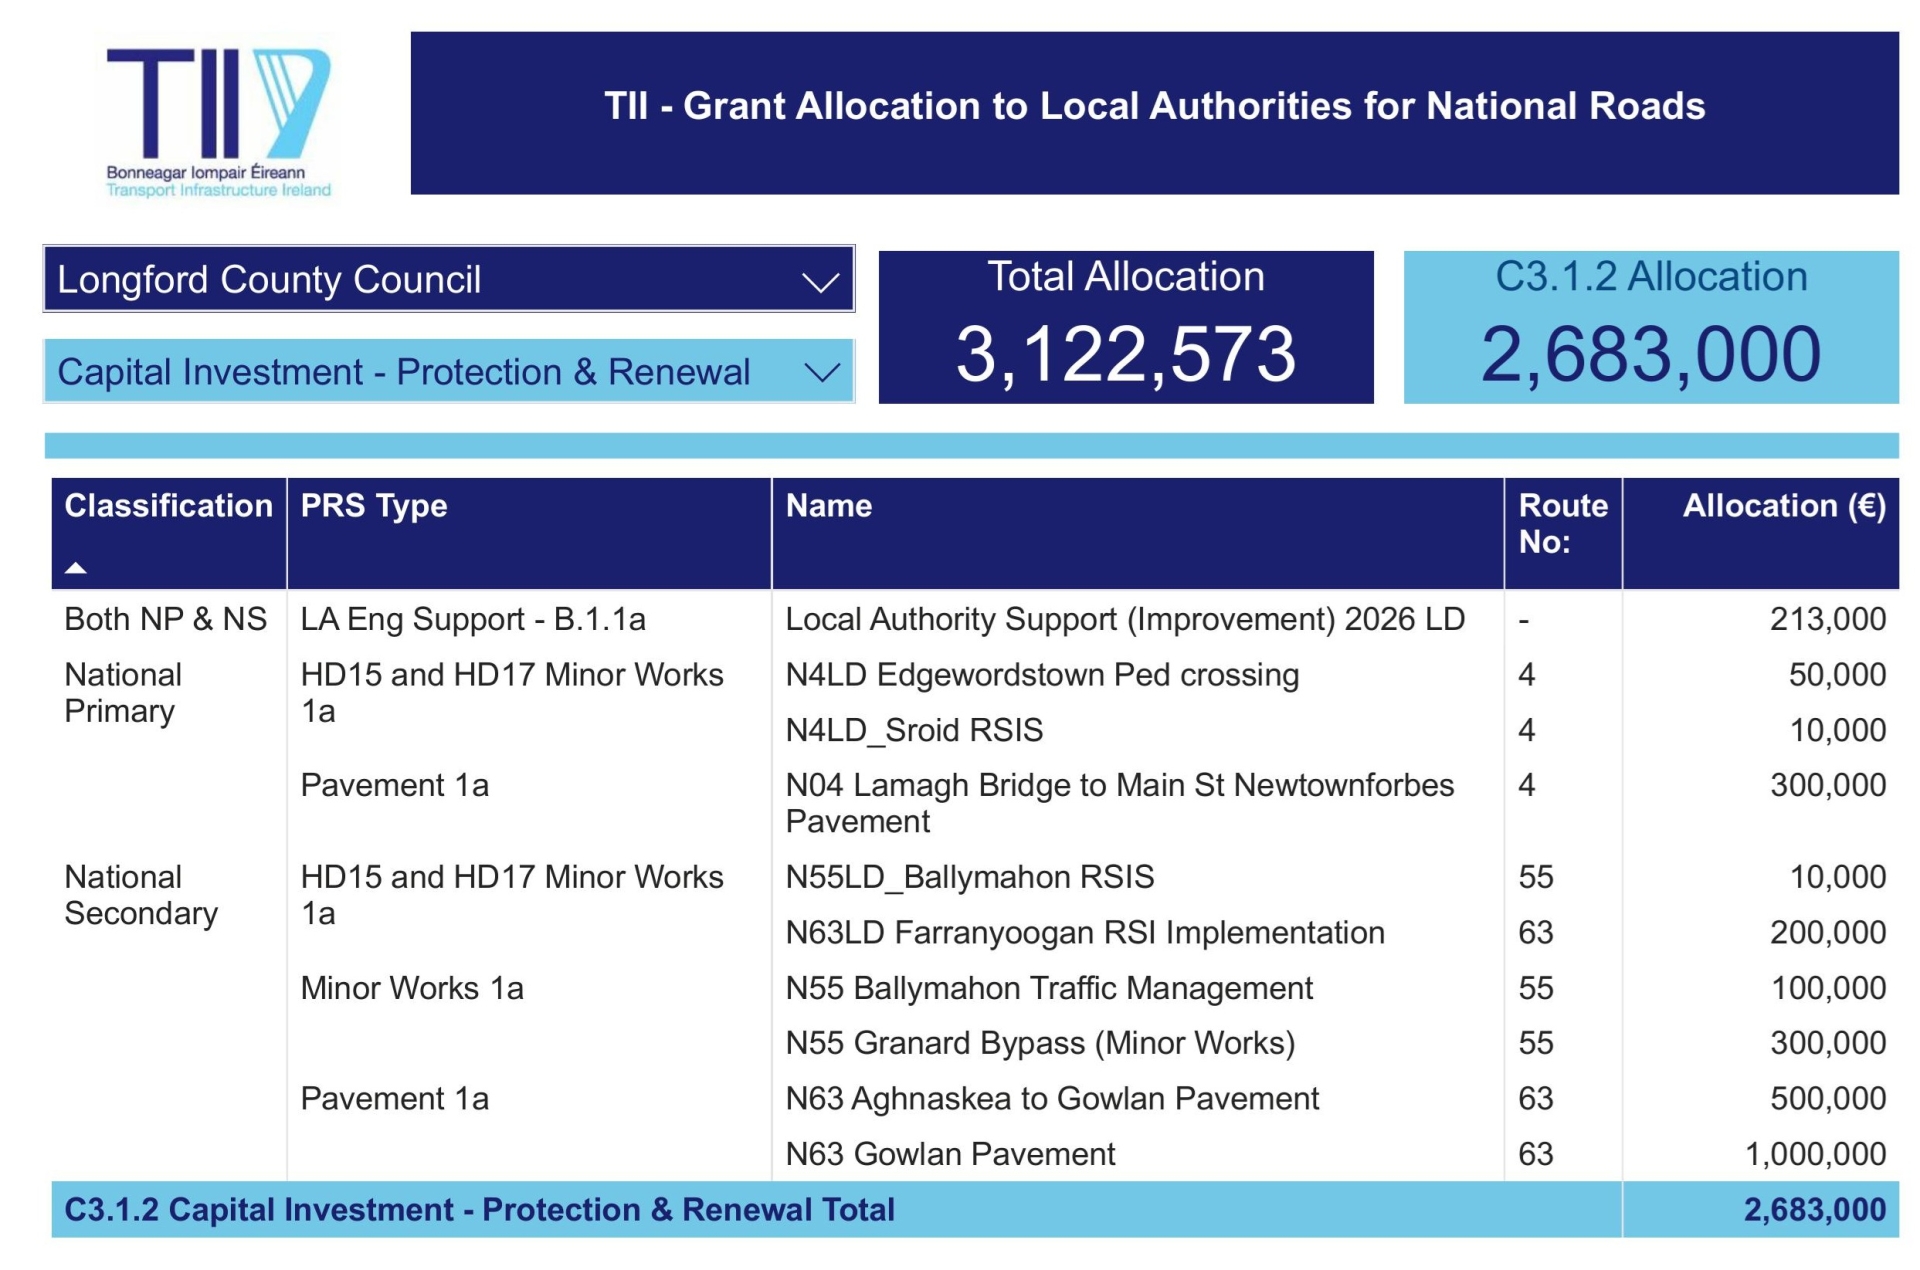The image size is (1920, 1270).
Task: Select the Total Allocation card
Action: point(1125,328)
